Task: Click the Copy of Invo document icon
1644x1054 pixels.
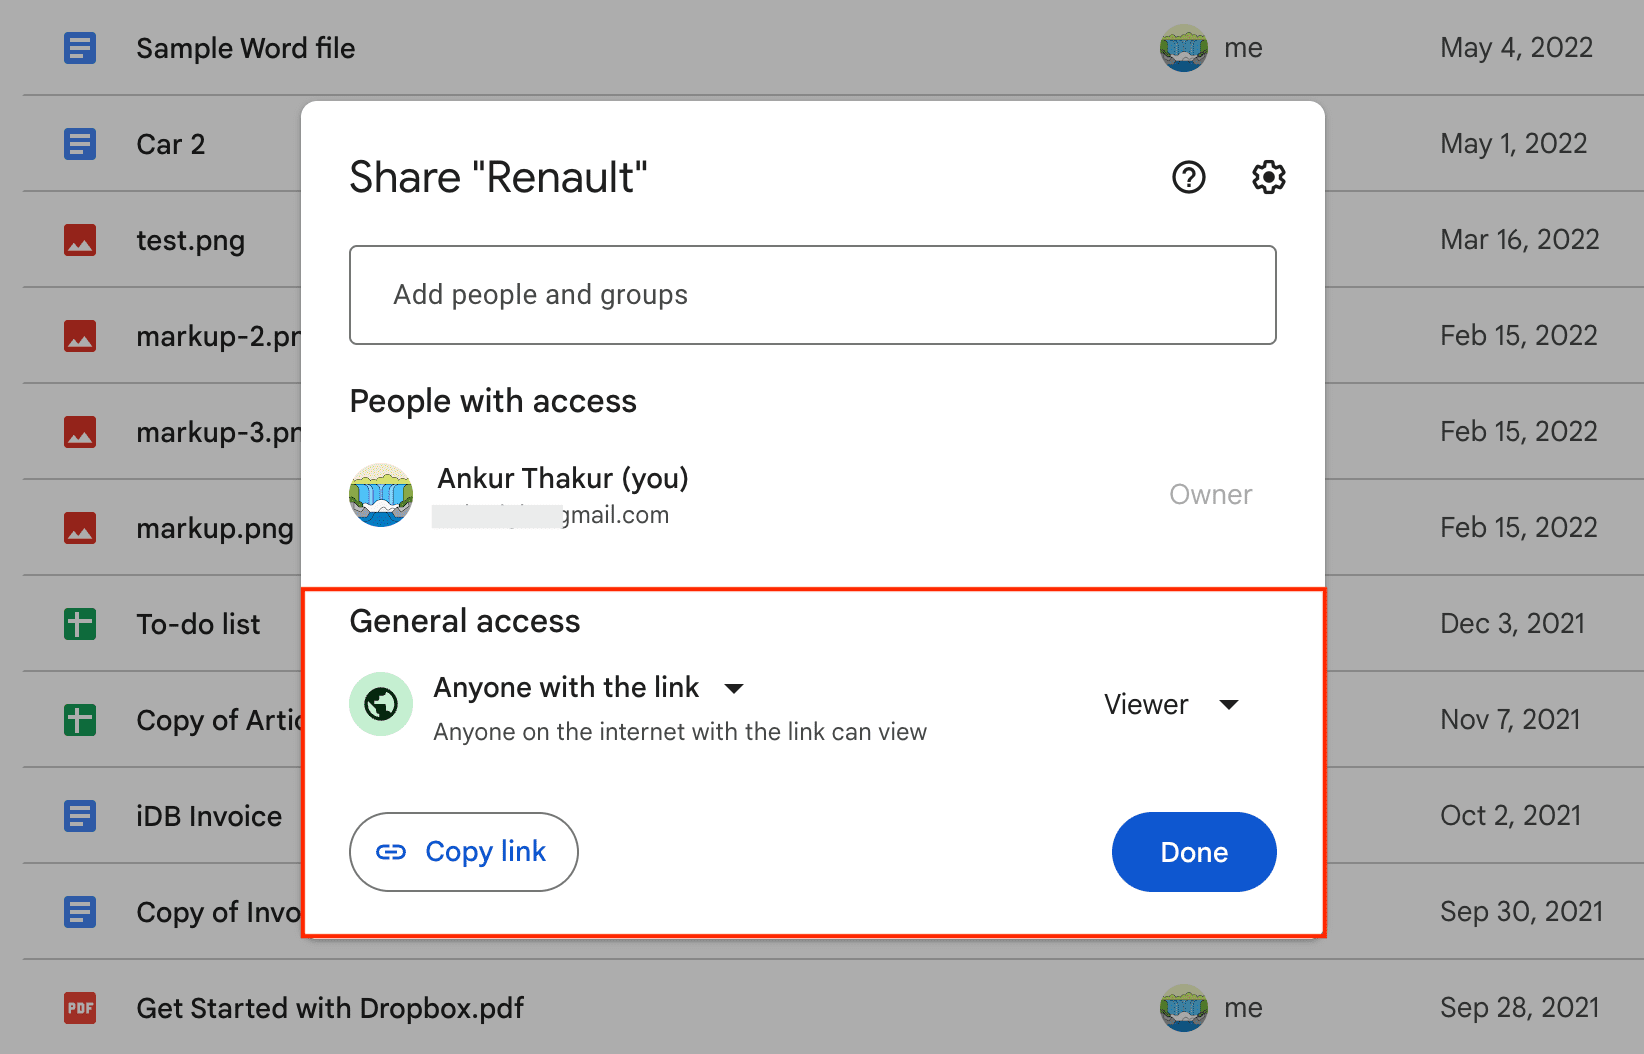Action: click(80, 912)
